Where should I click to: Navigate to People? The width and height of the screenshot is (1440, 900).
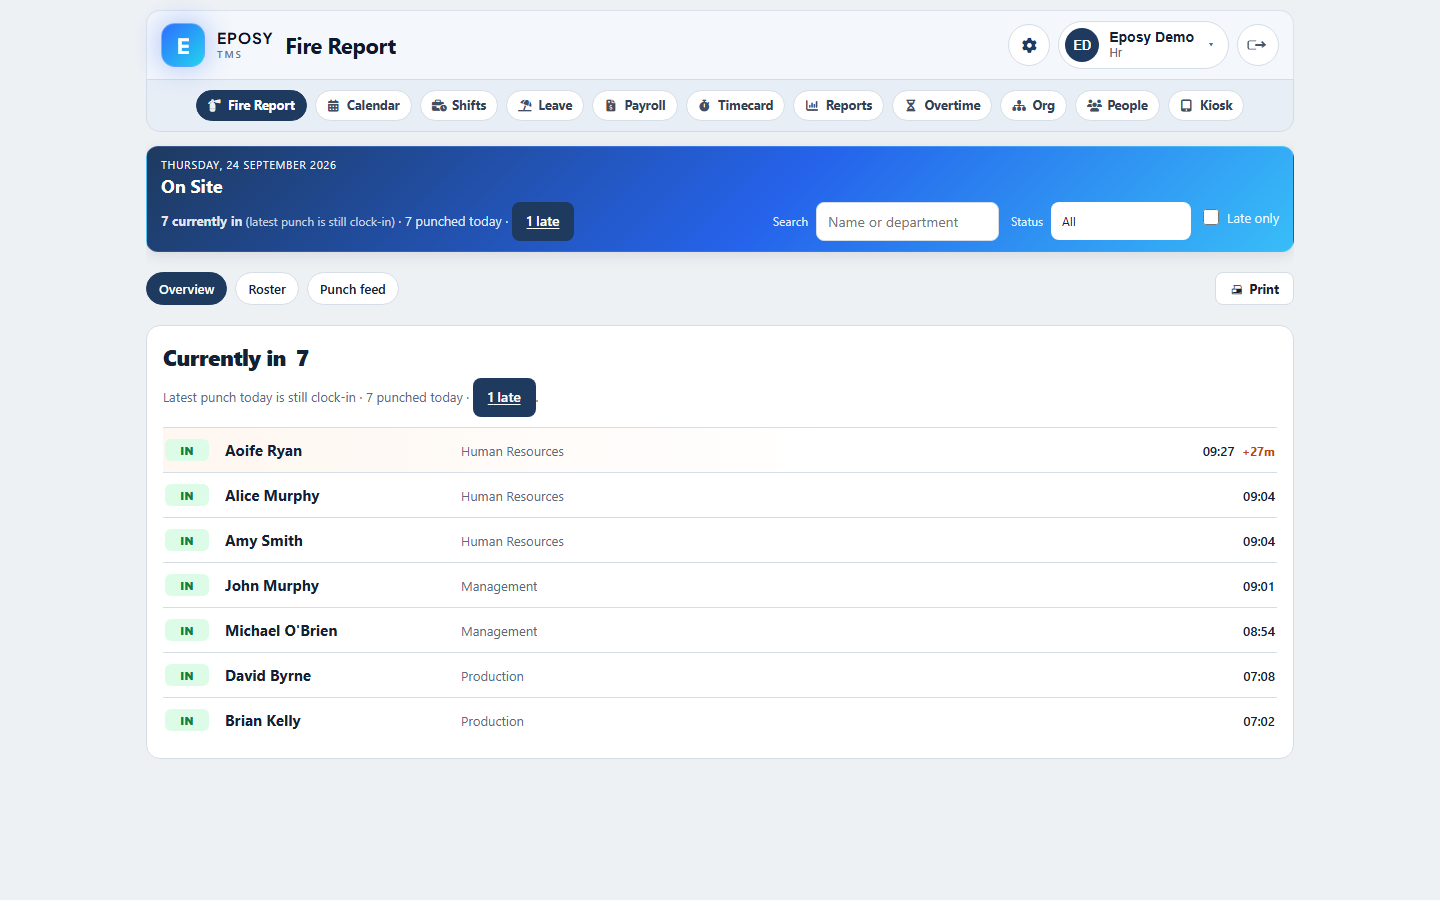(x=1117, y=105)
